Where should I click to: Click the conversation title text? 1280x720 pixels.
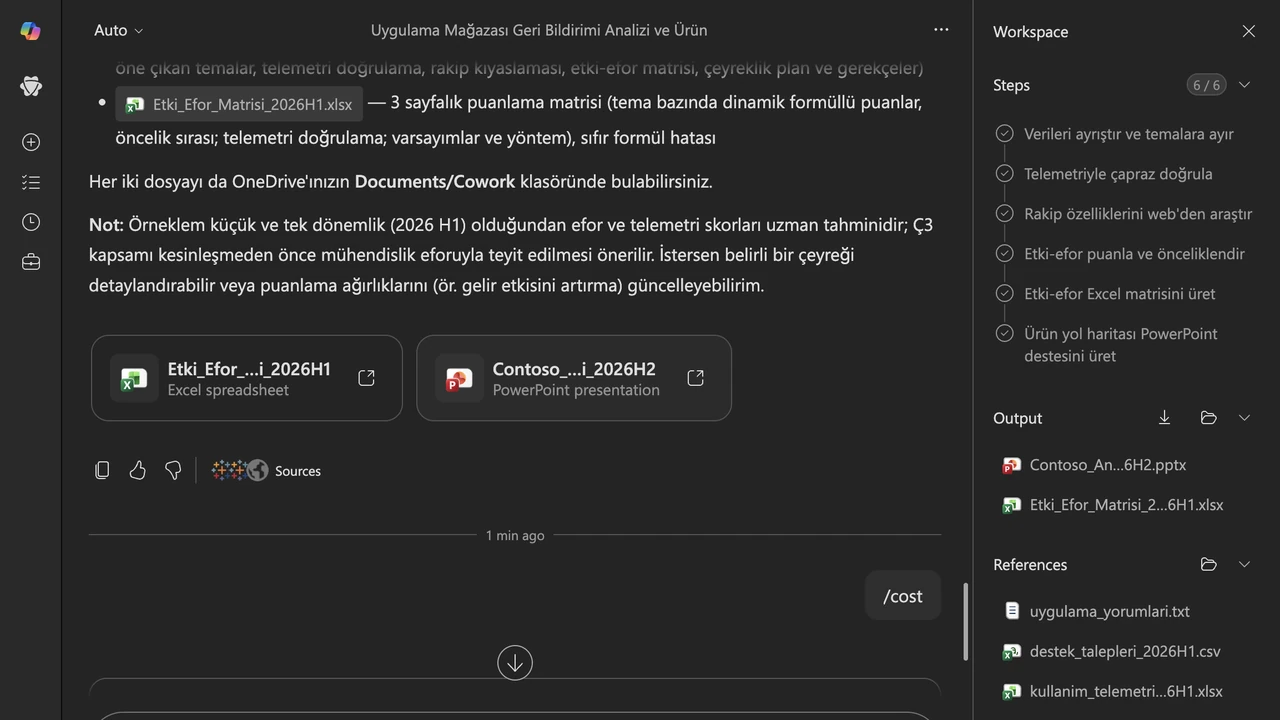pyautogui.click(x=539, y=30)
